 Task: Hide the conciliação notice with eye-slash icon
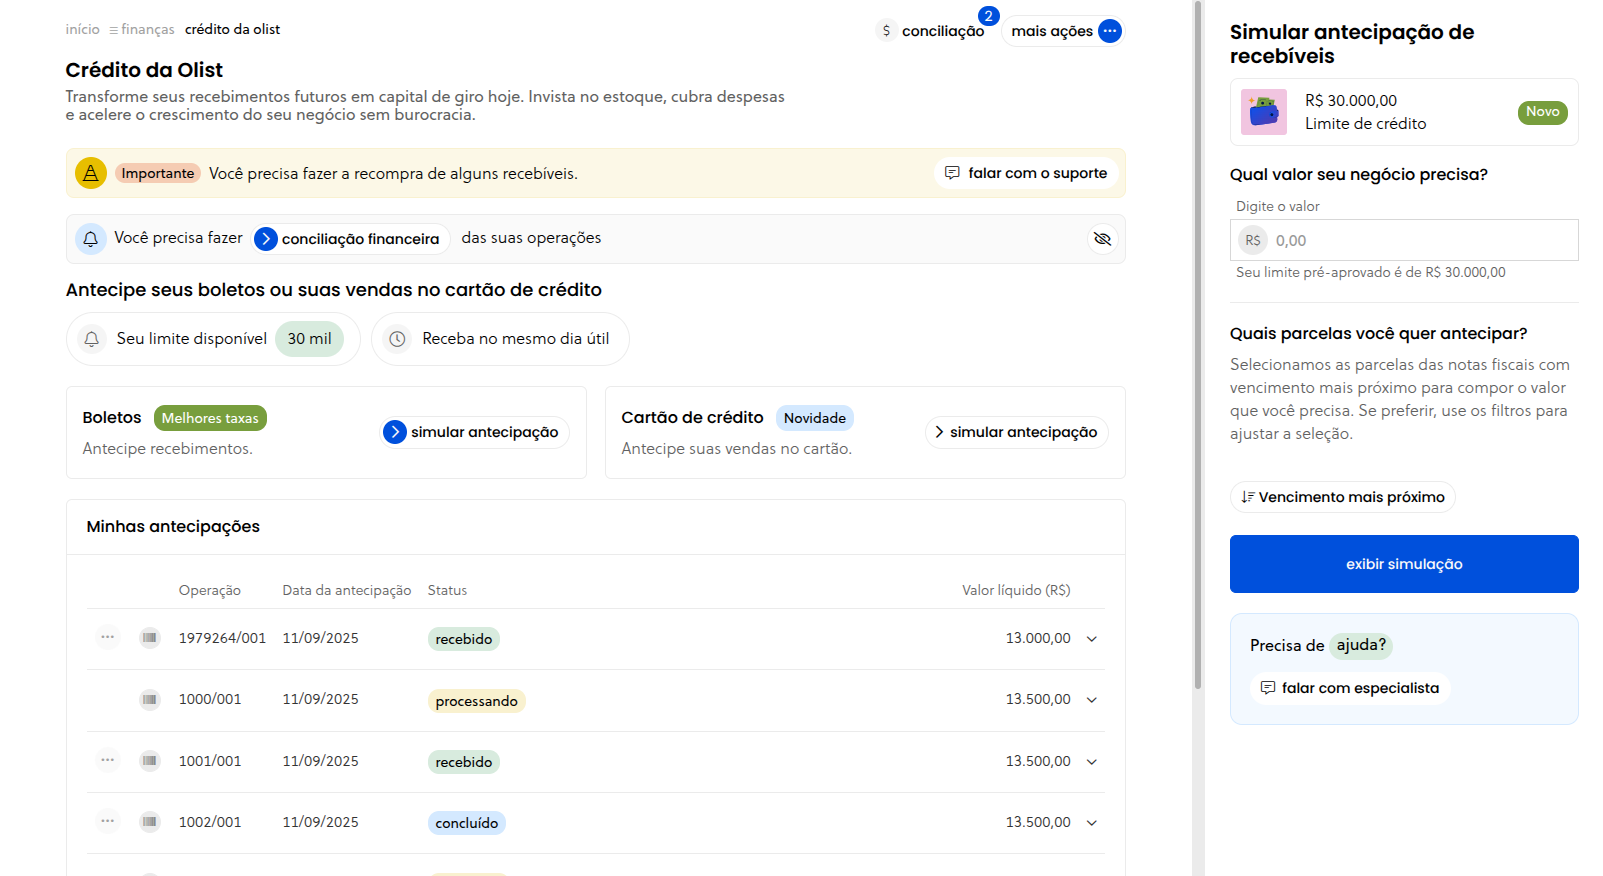point(1102,239)
